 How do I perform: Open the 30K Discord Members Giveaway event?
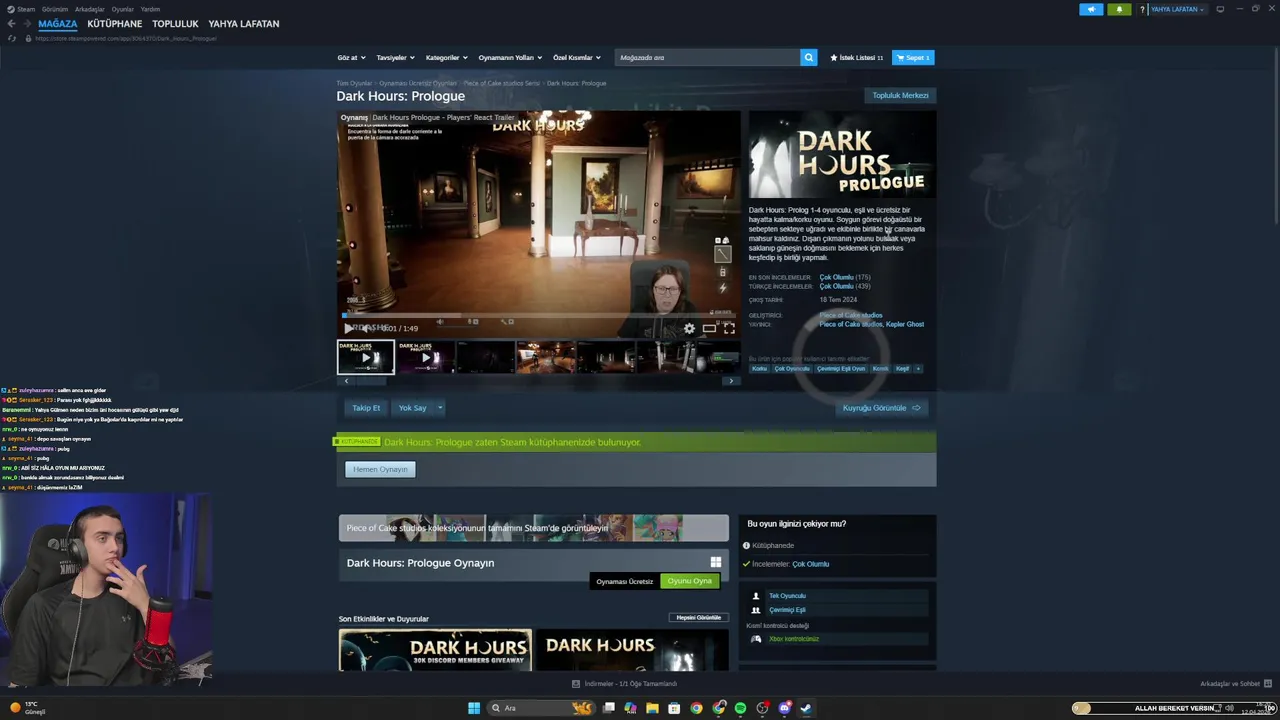coord(435,650)
